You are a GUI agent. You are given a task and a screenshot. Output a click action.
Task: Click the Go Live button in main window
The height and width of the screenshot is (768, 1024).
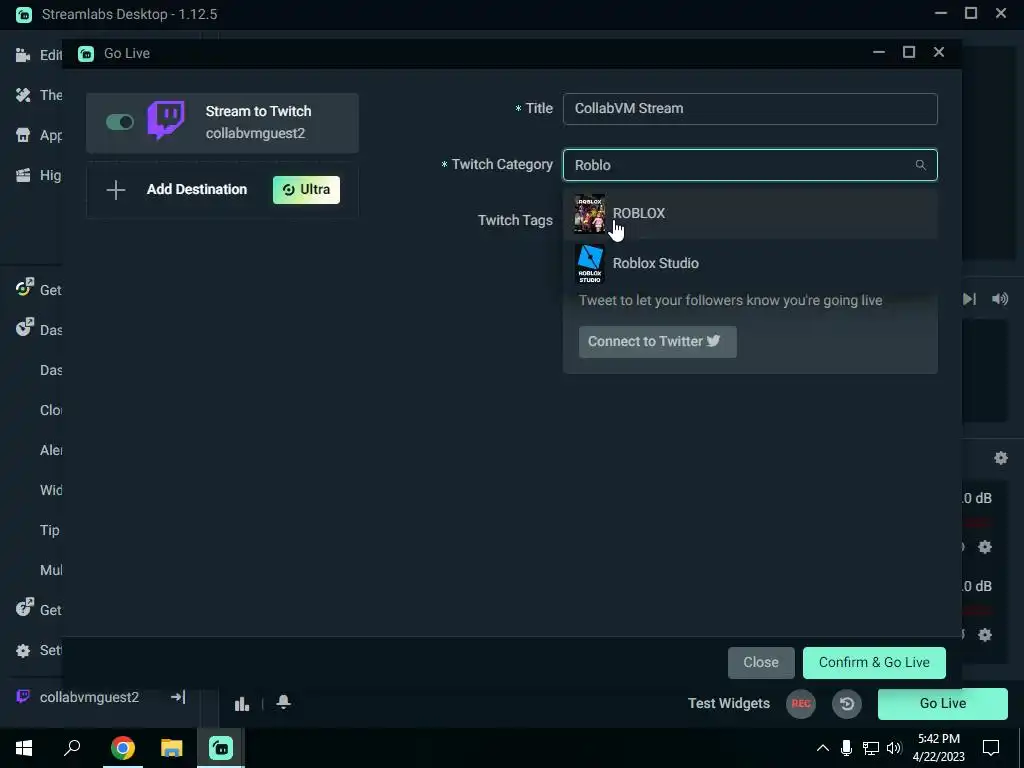point(942,703)
